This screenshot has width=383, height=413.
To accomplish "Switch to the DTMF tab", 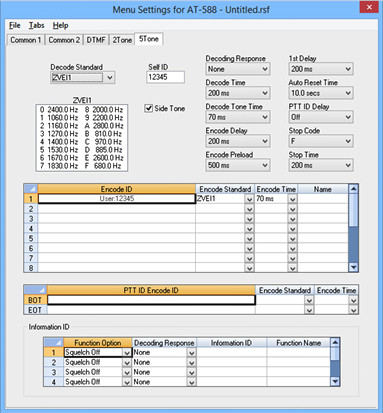I will [96, 40].
